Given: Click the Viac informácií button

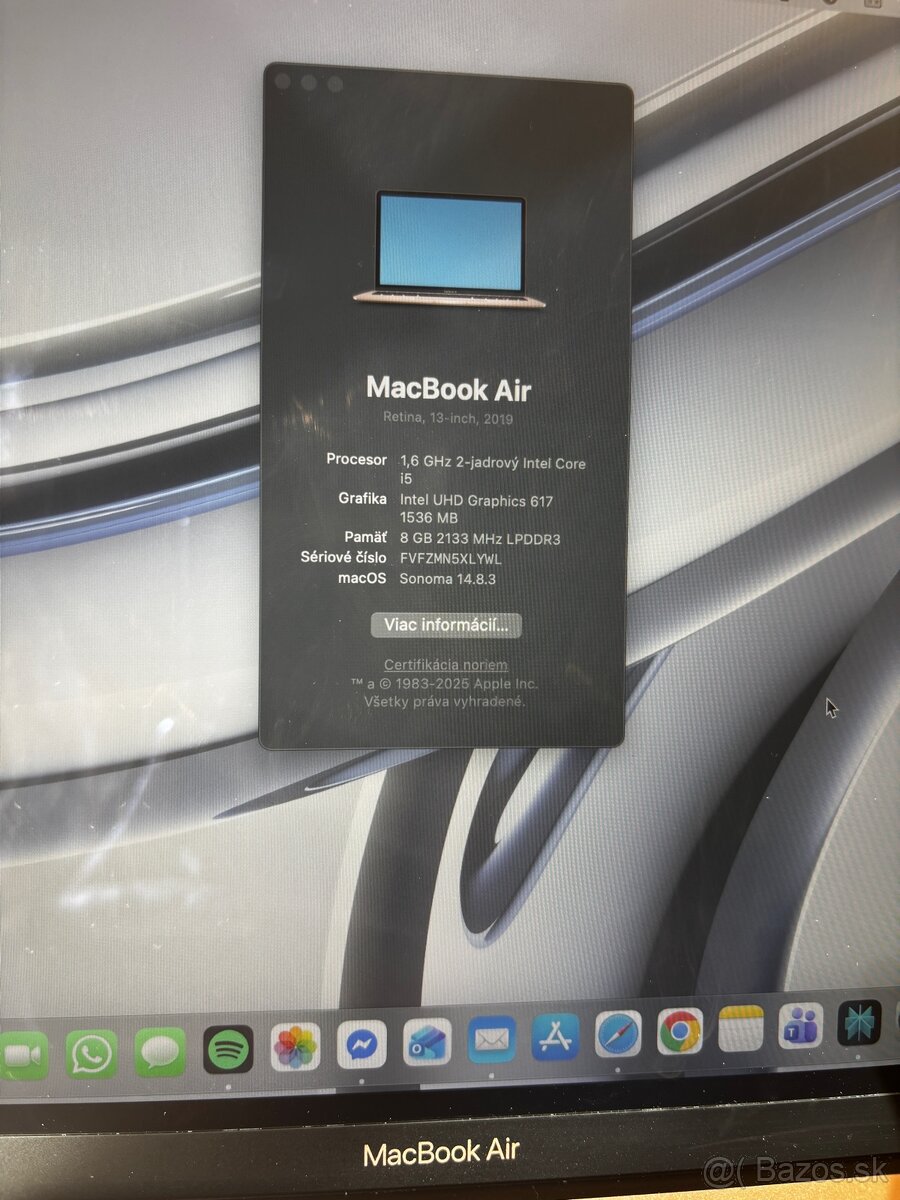Looking at the screenshot, I should [446, 626].
